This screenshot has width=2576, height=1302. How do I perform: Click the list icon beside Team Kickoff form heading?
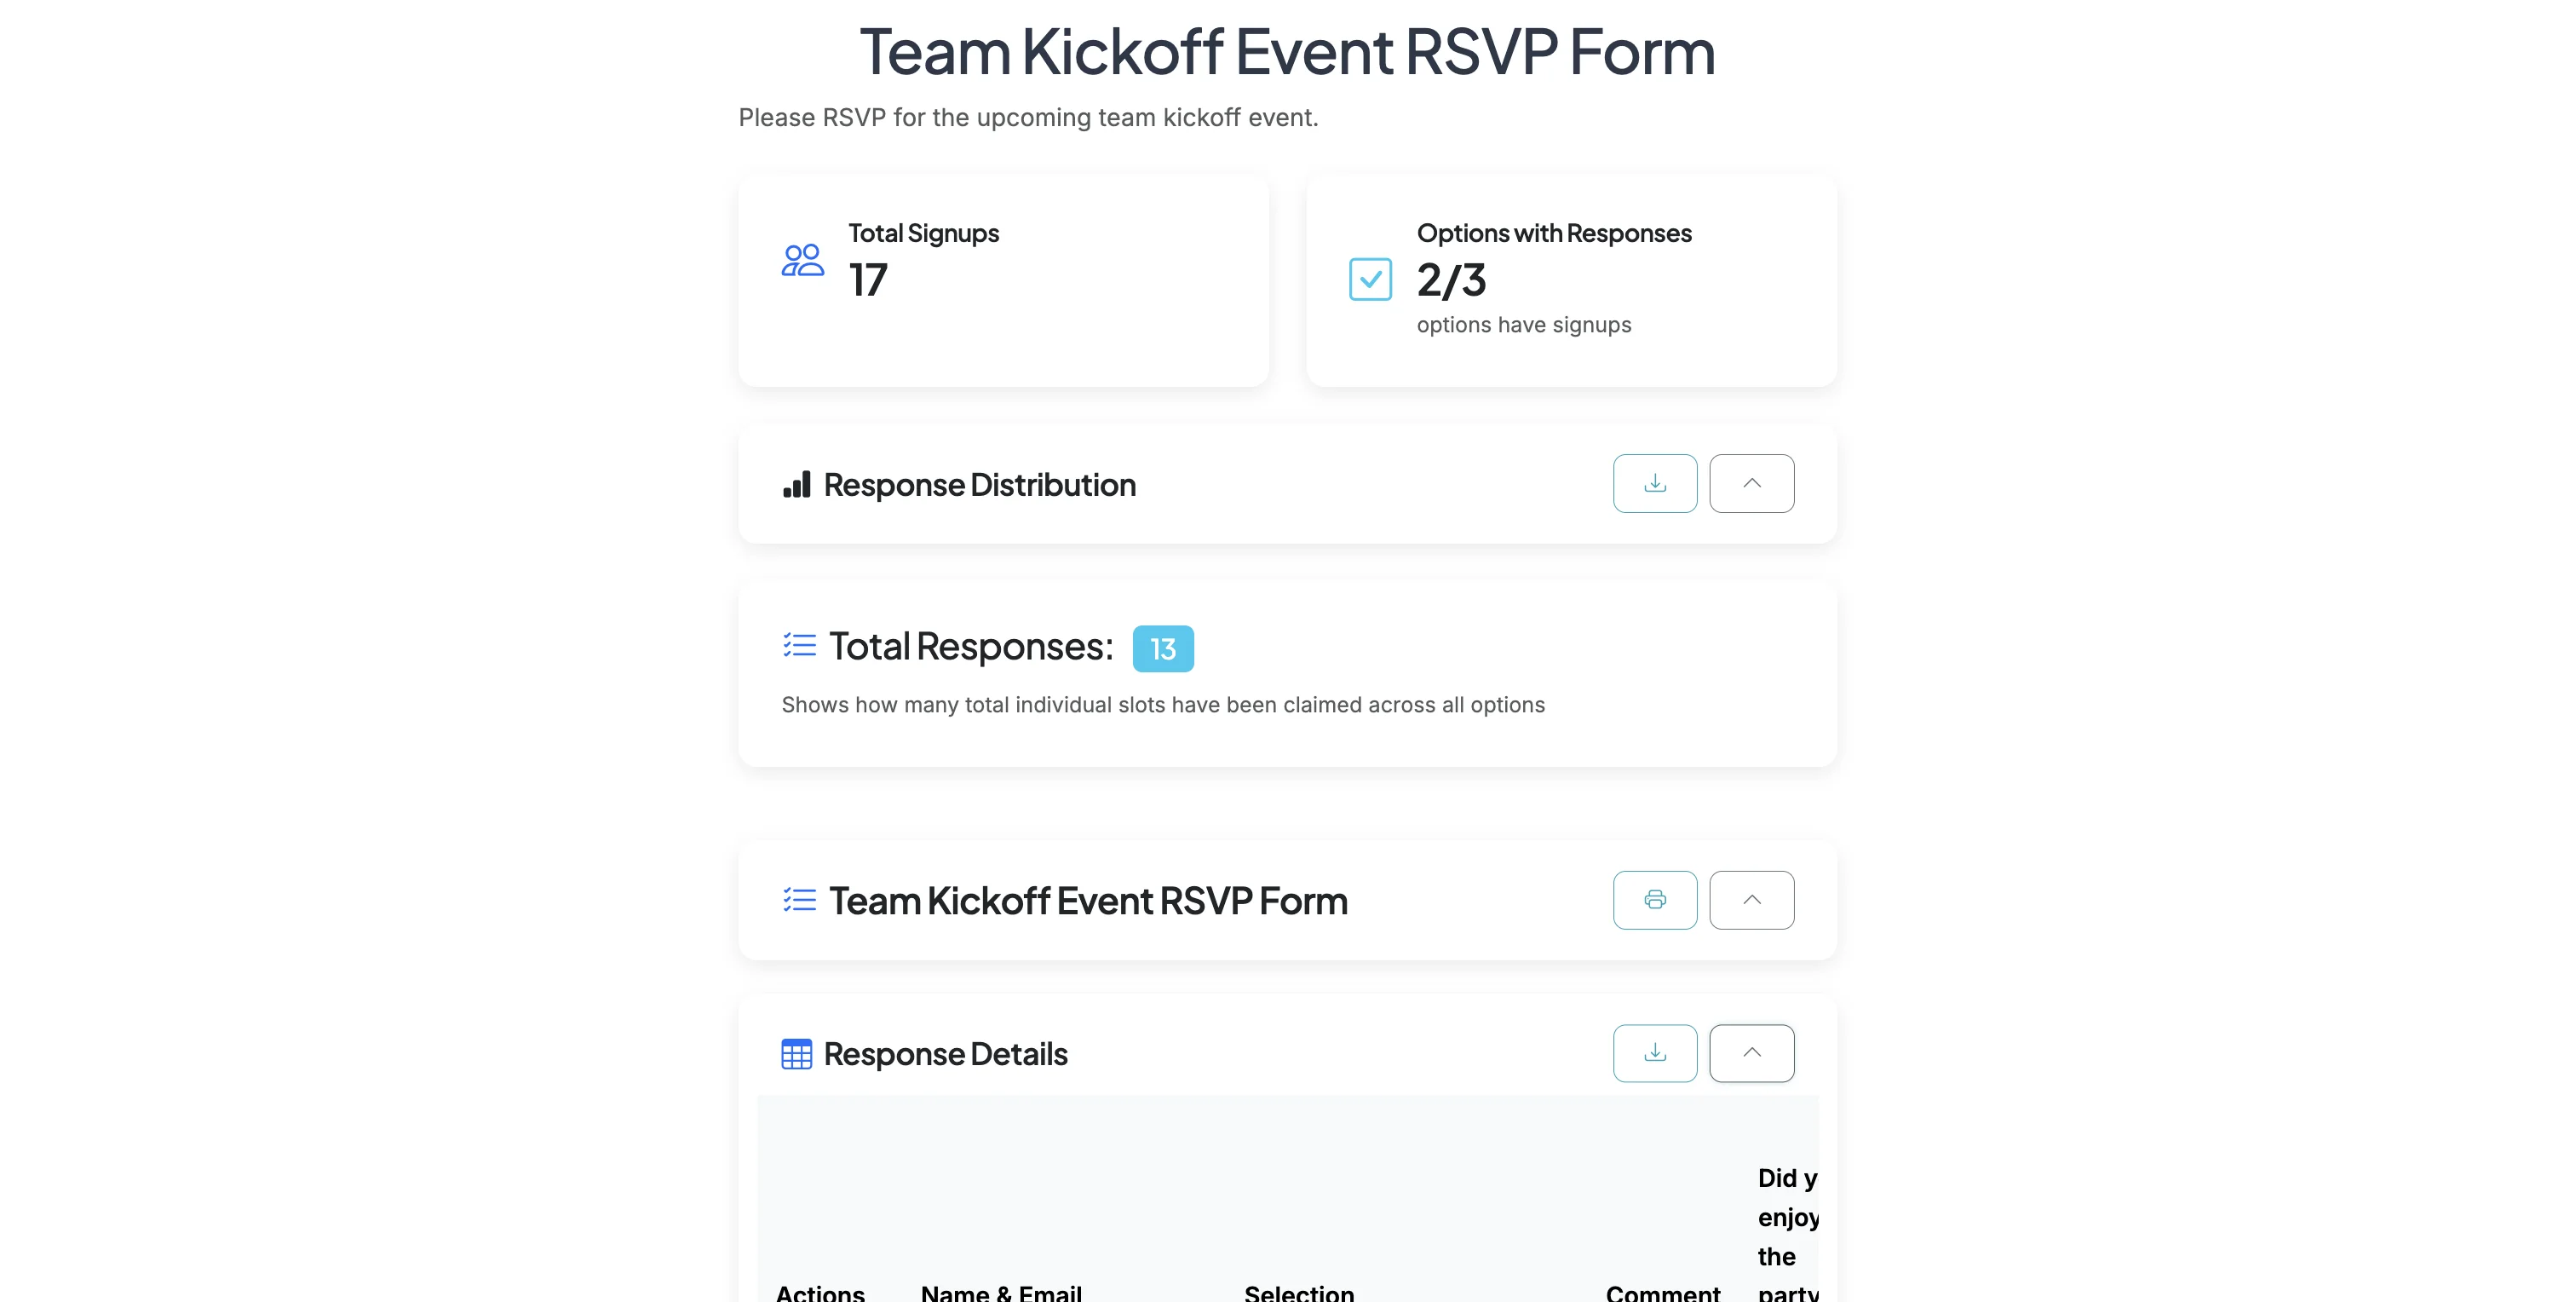[x=799, y=900]
